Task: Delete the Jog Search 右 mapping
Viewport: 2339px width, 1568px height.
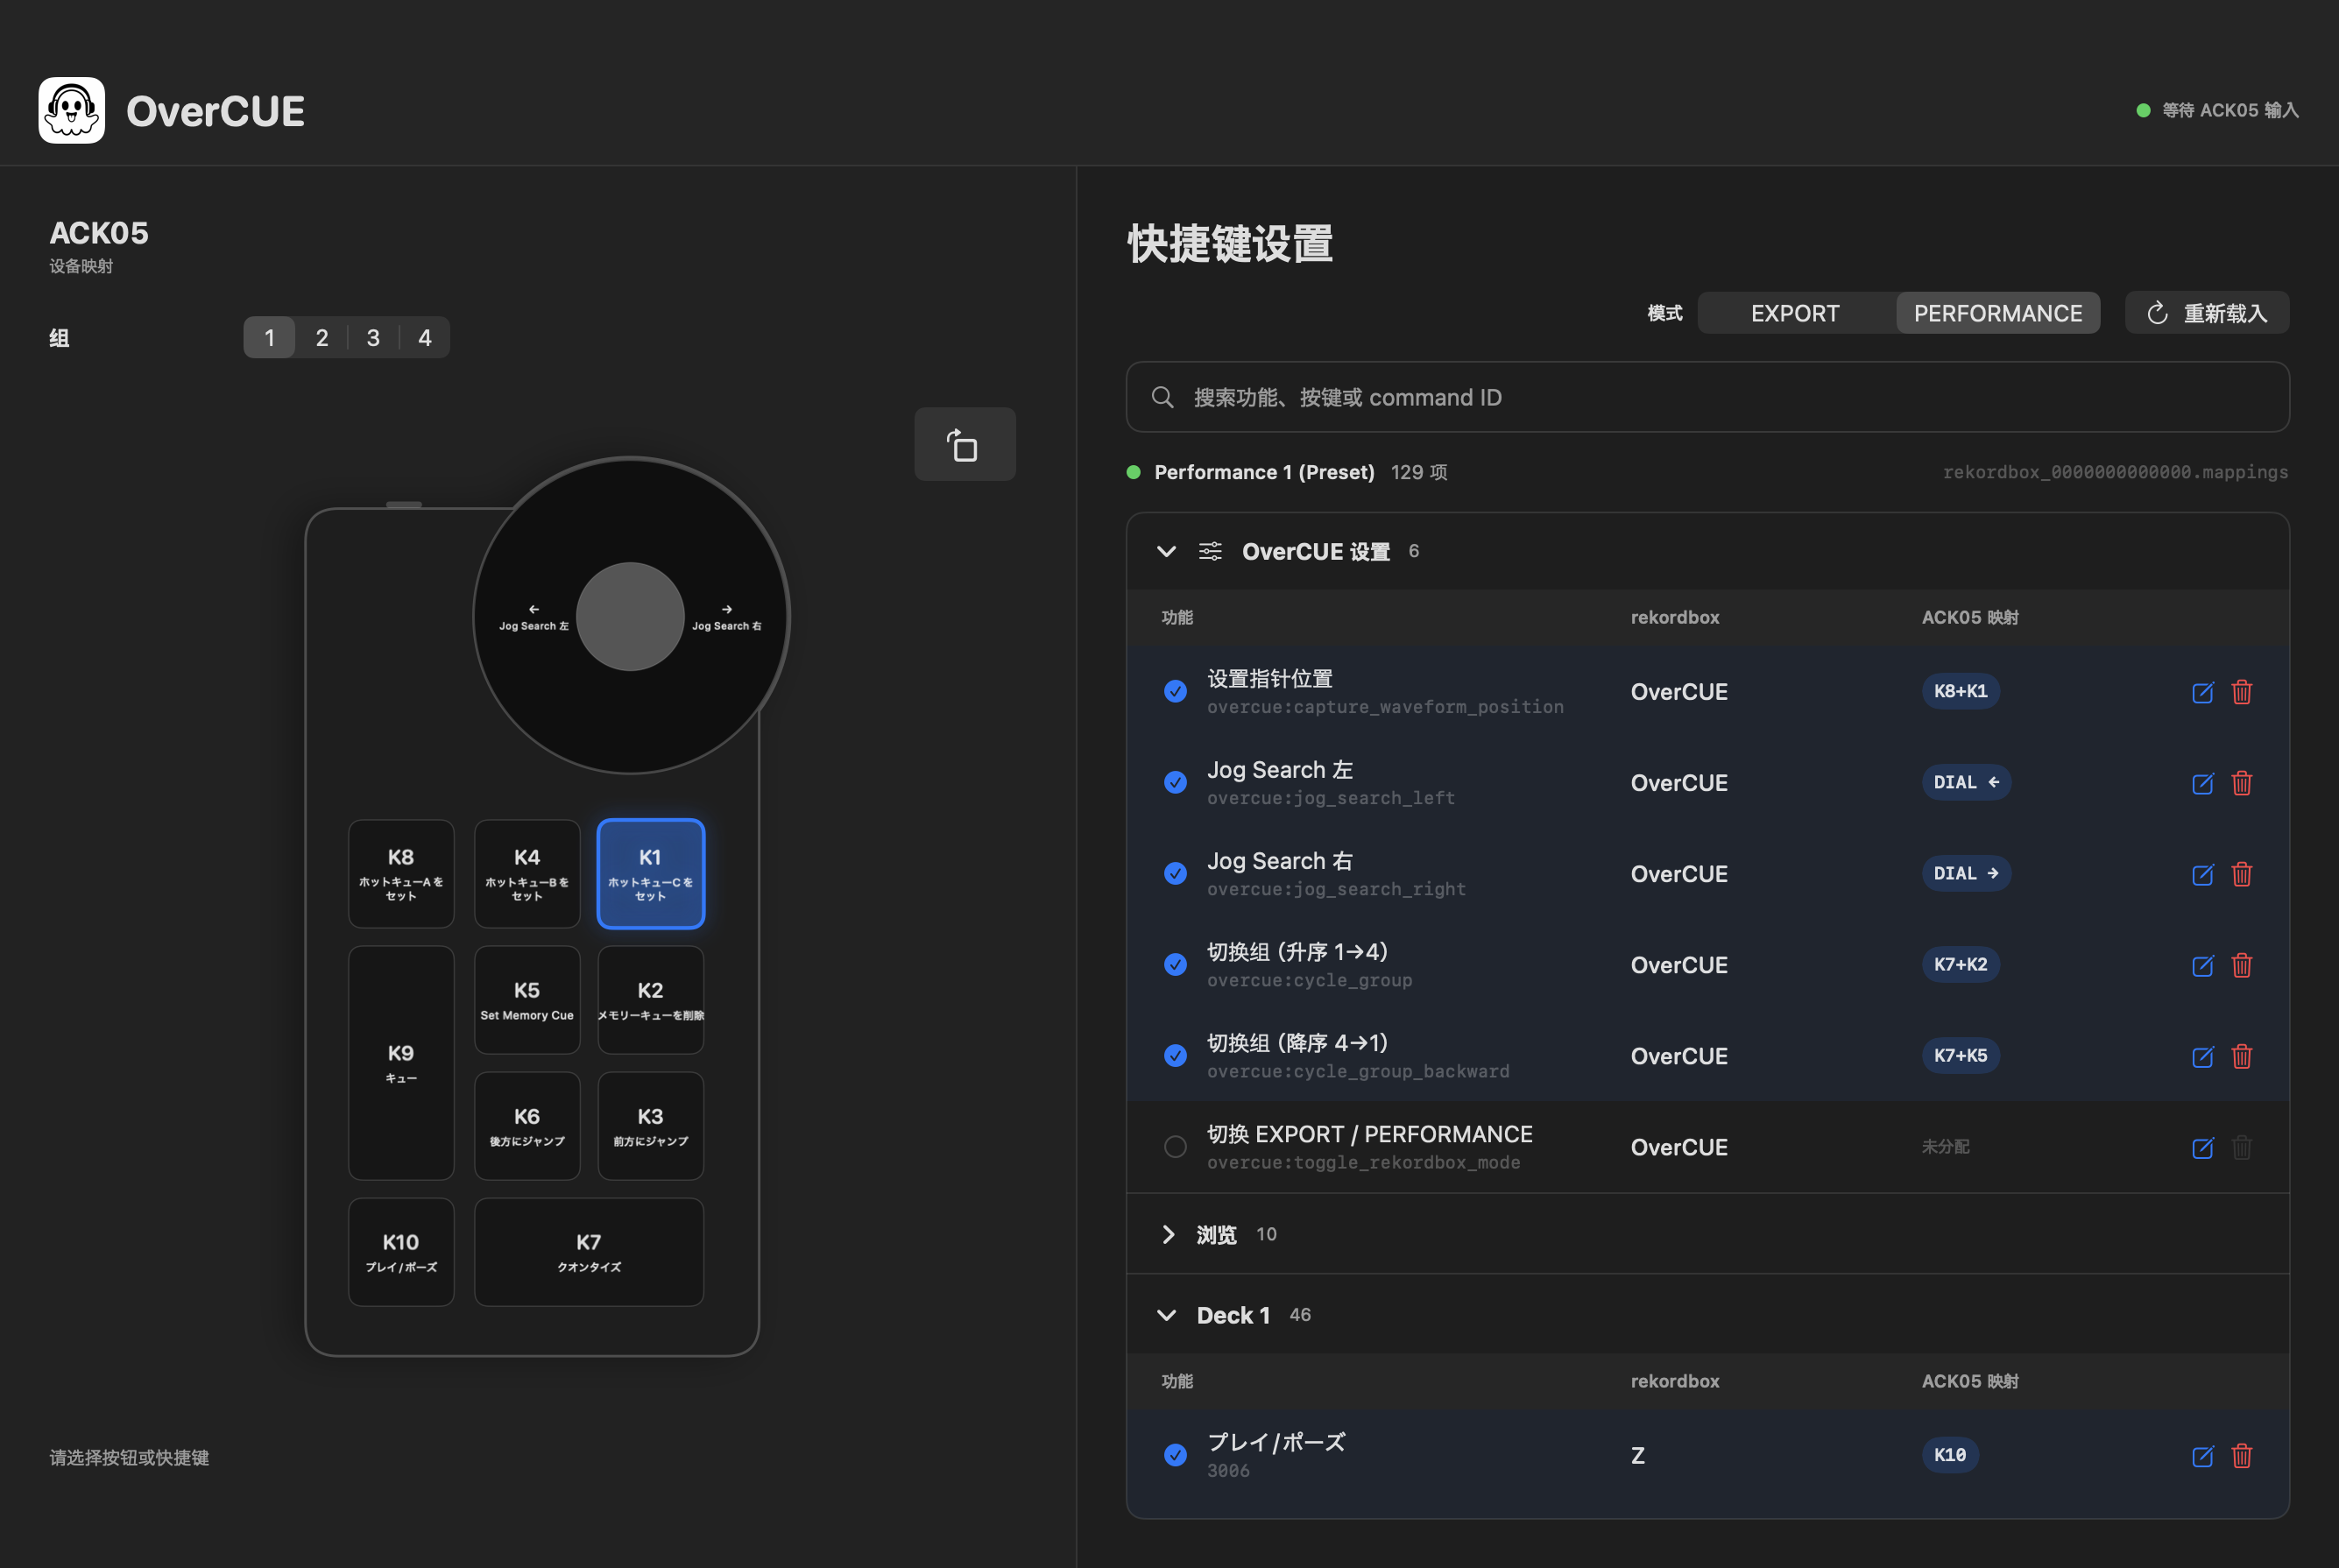Action: [2242, 874]
